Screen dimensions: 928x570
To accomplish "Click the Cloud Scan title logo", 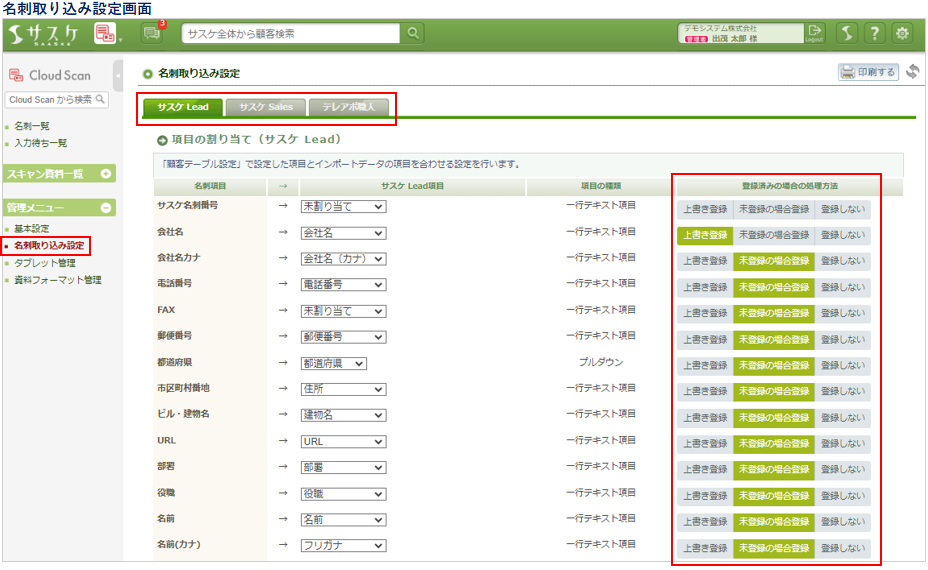I will click(x=50, y=75).
